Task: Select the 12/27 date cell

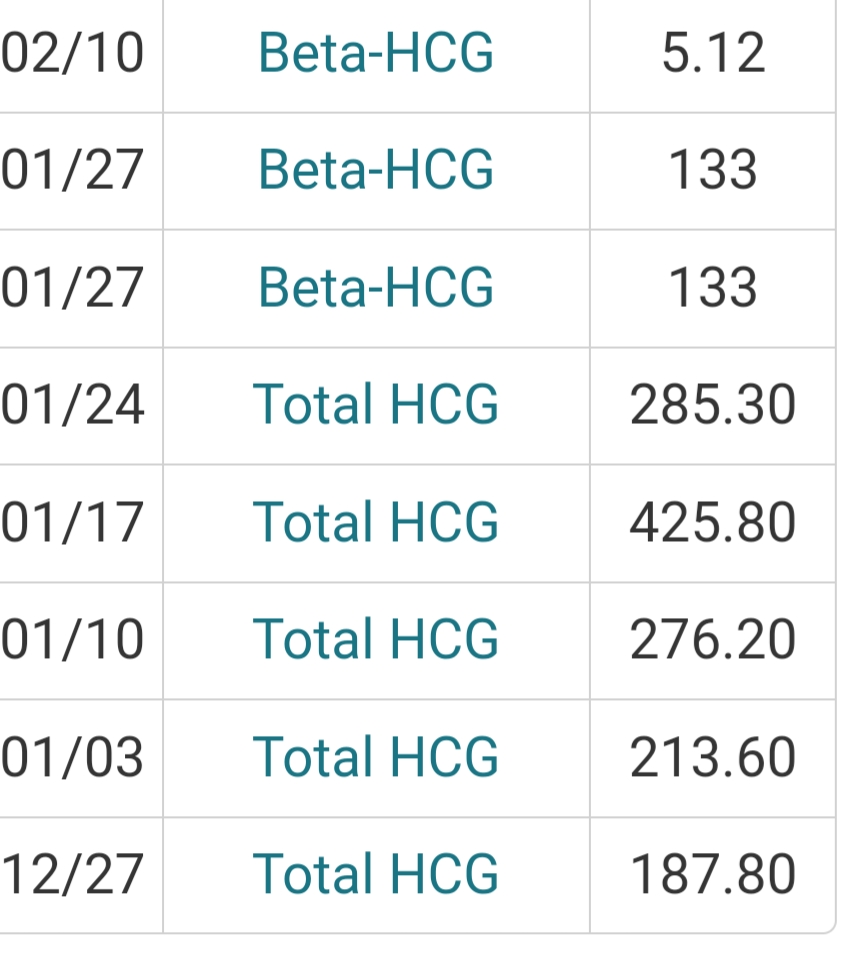Action: tap(72, 873)
